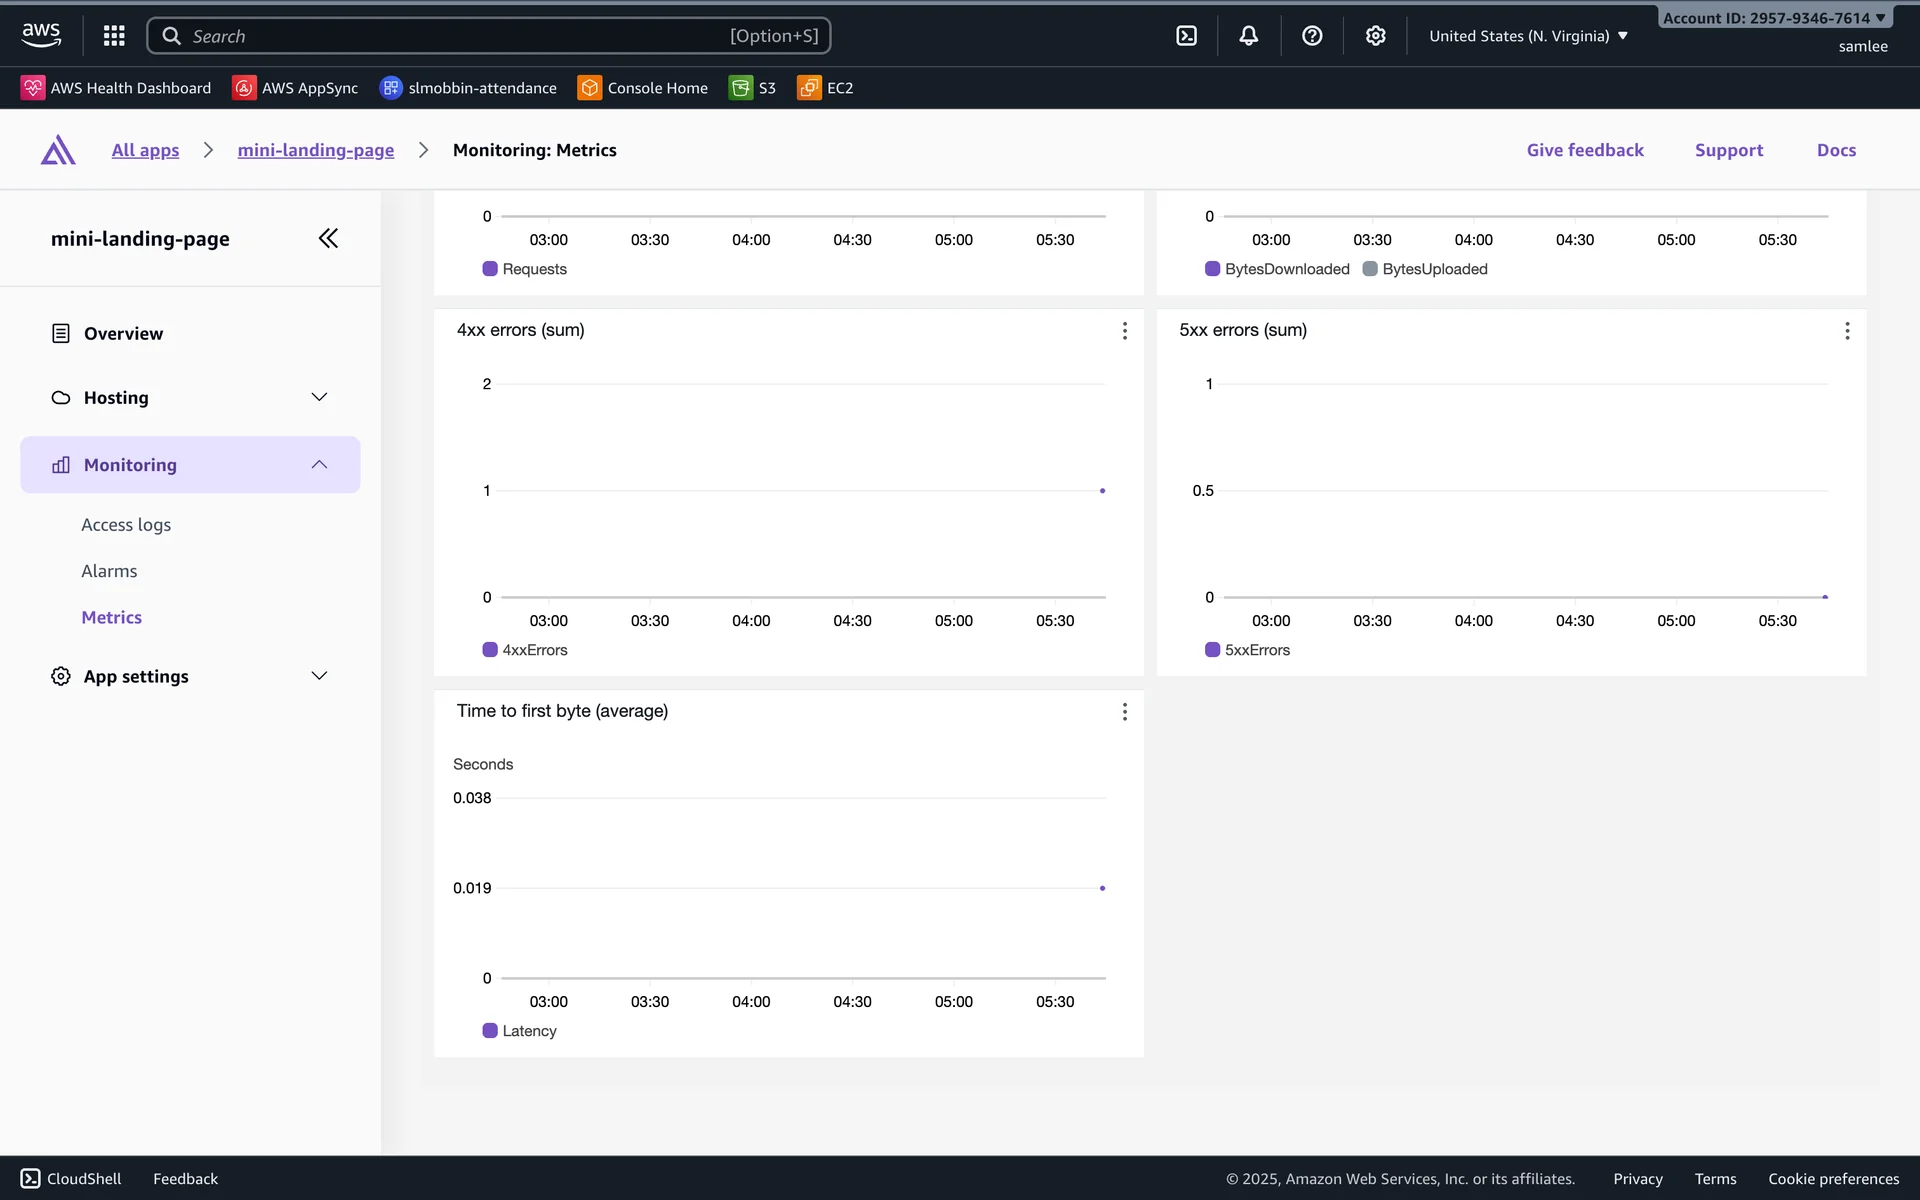Open the All apps breadcrumb link
Image resolution: width=1920 pixels, height=1200 pixels.
click(145, 150)
